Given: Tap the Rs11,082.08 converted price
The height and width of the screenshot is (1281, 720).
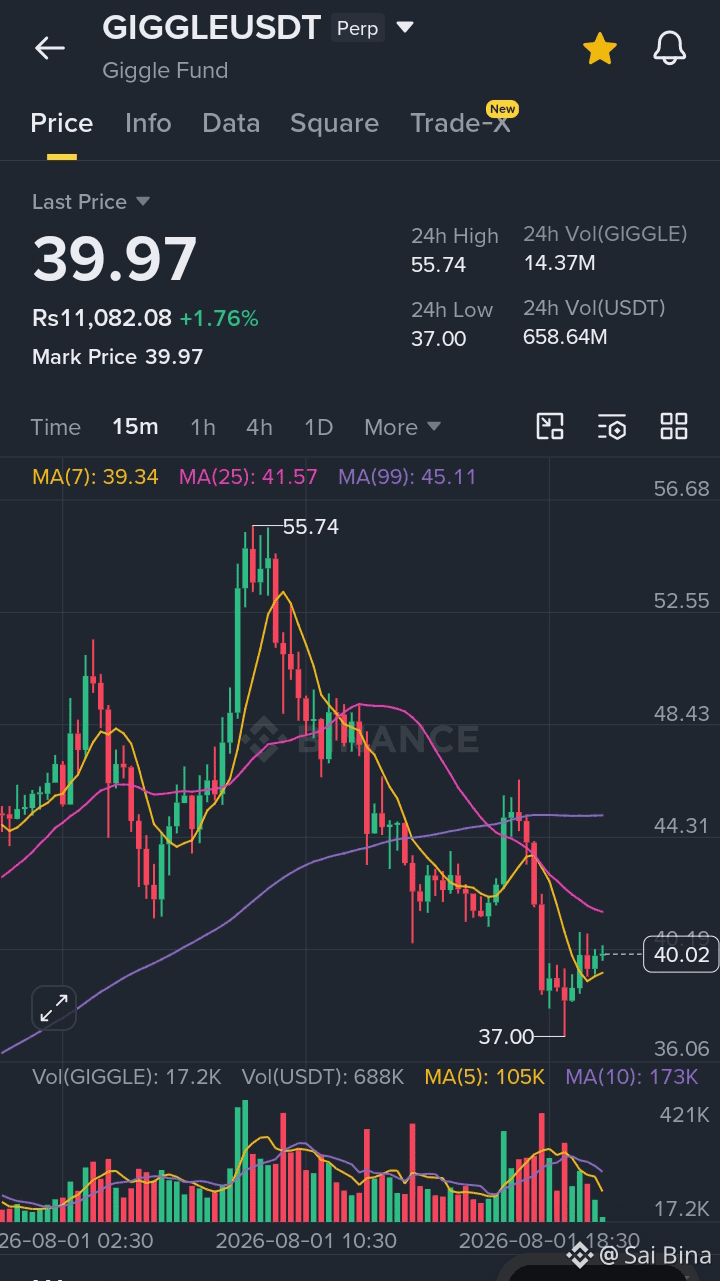Looking at the screenshot, I should (x=102, y=318).
